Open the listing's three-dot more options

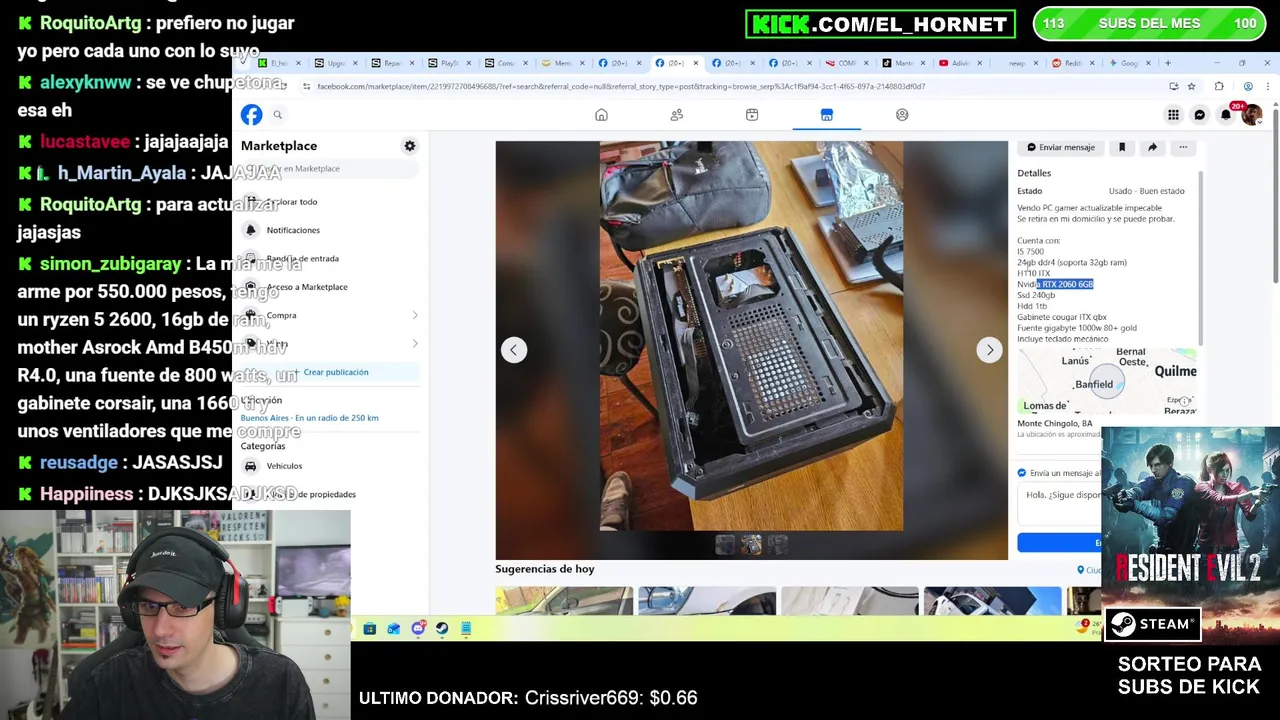[x=1183, y=147]
